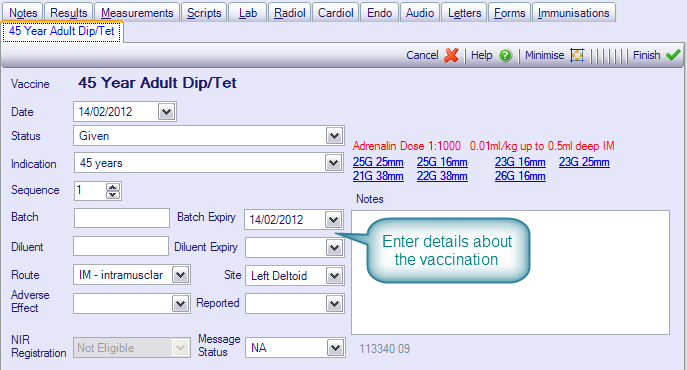Image resolution: width=687 pixels, height=370 pixels.
Task: Switch to the Immunisations tab
Action: pyautogui.click(x=574, y=13)
